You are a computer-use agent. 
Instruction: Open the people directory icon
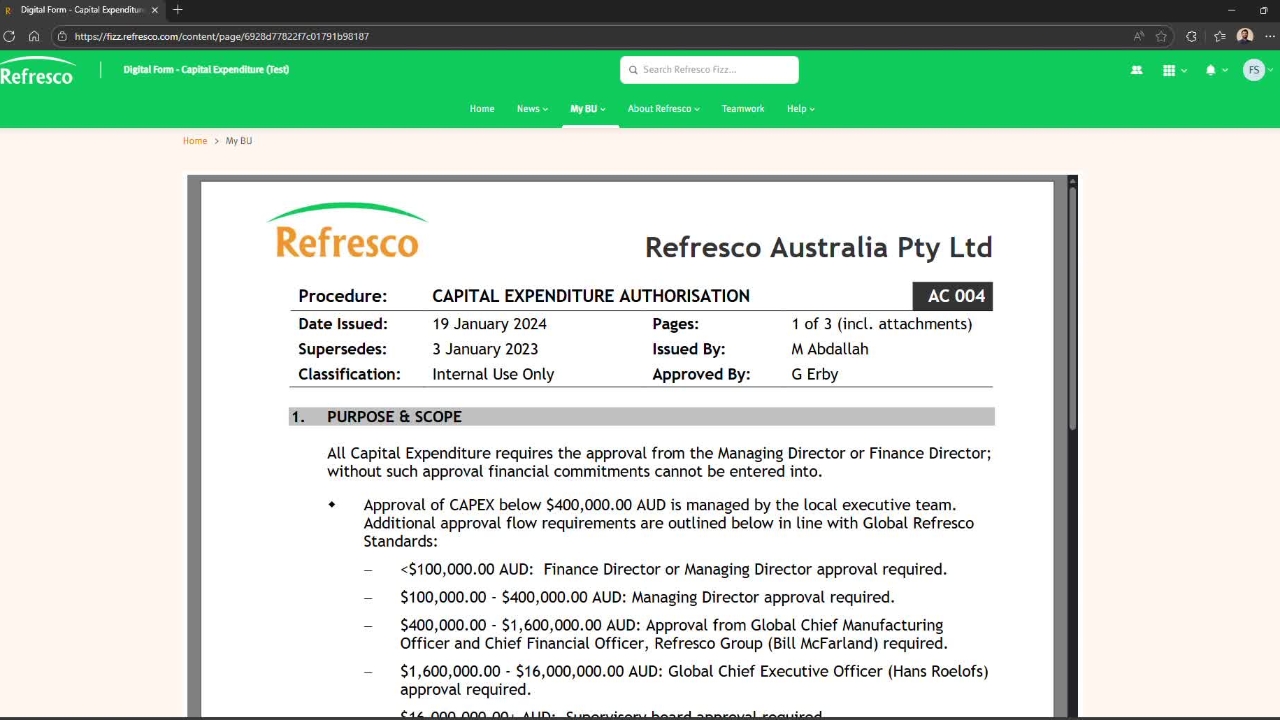click(1136, 70)
